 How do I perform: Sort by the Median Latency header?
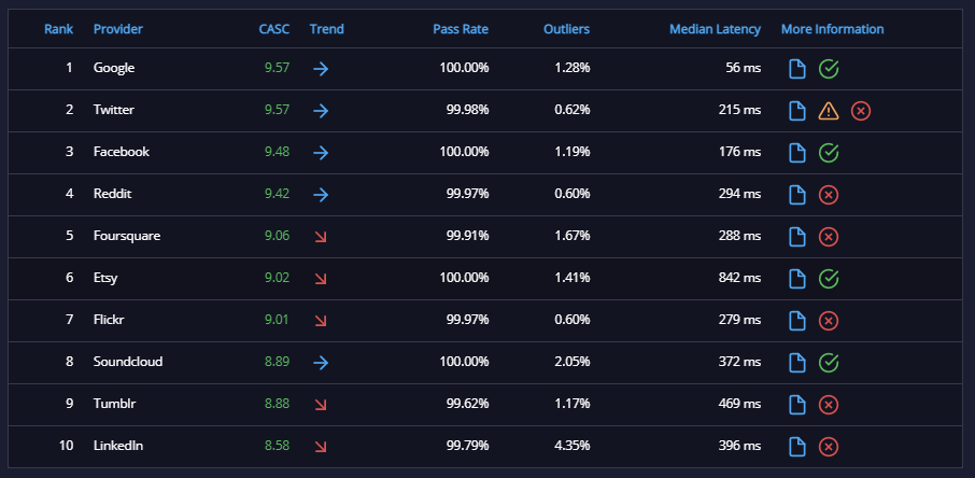(715, 29)
